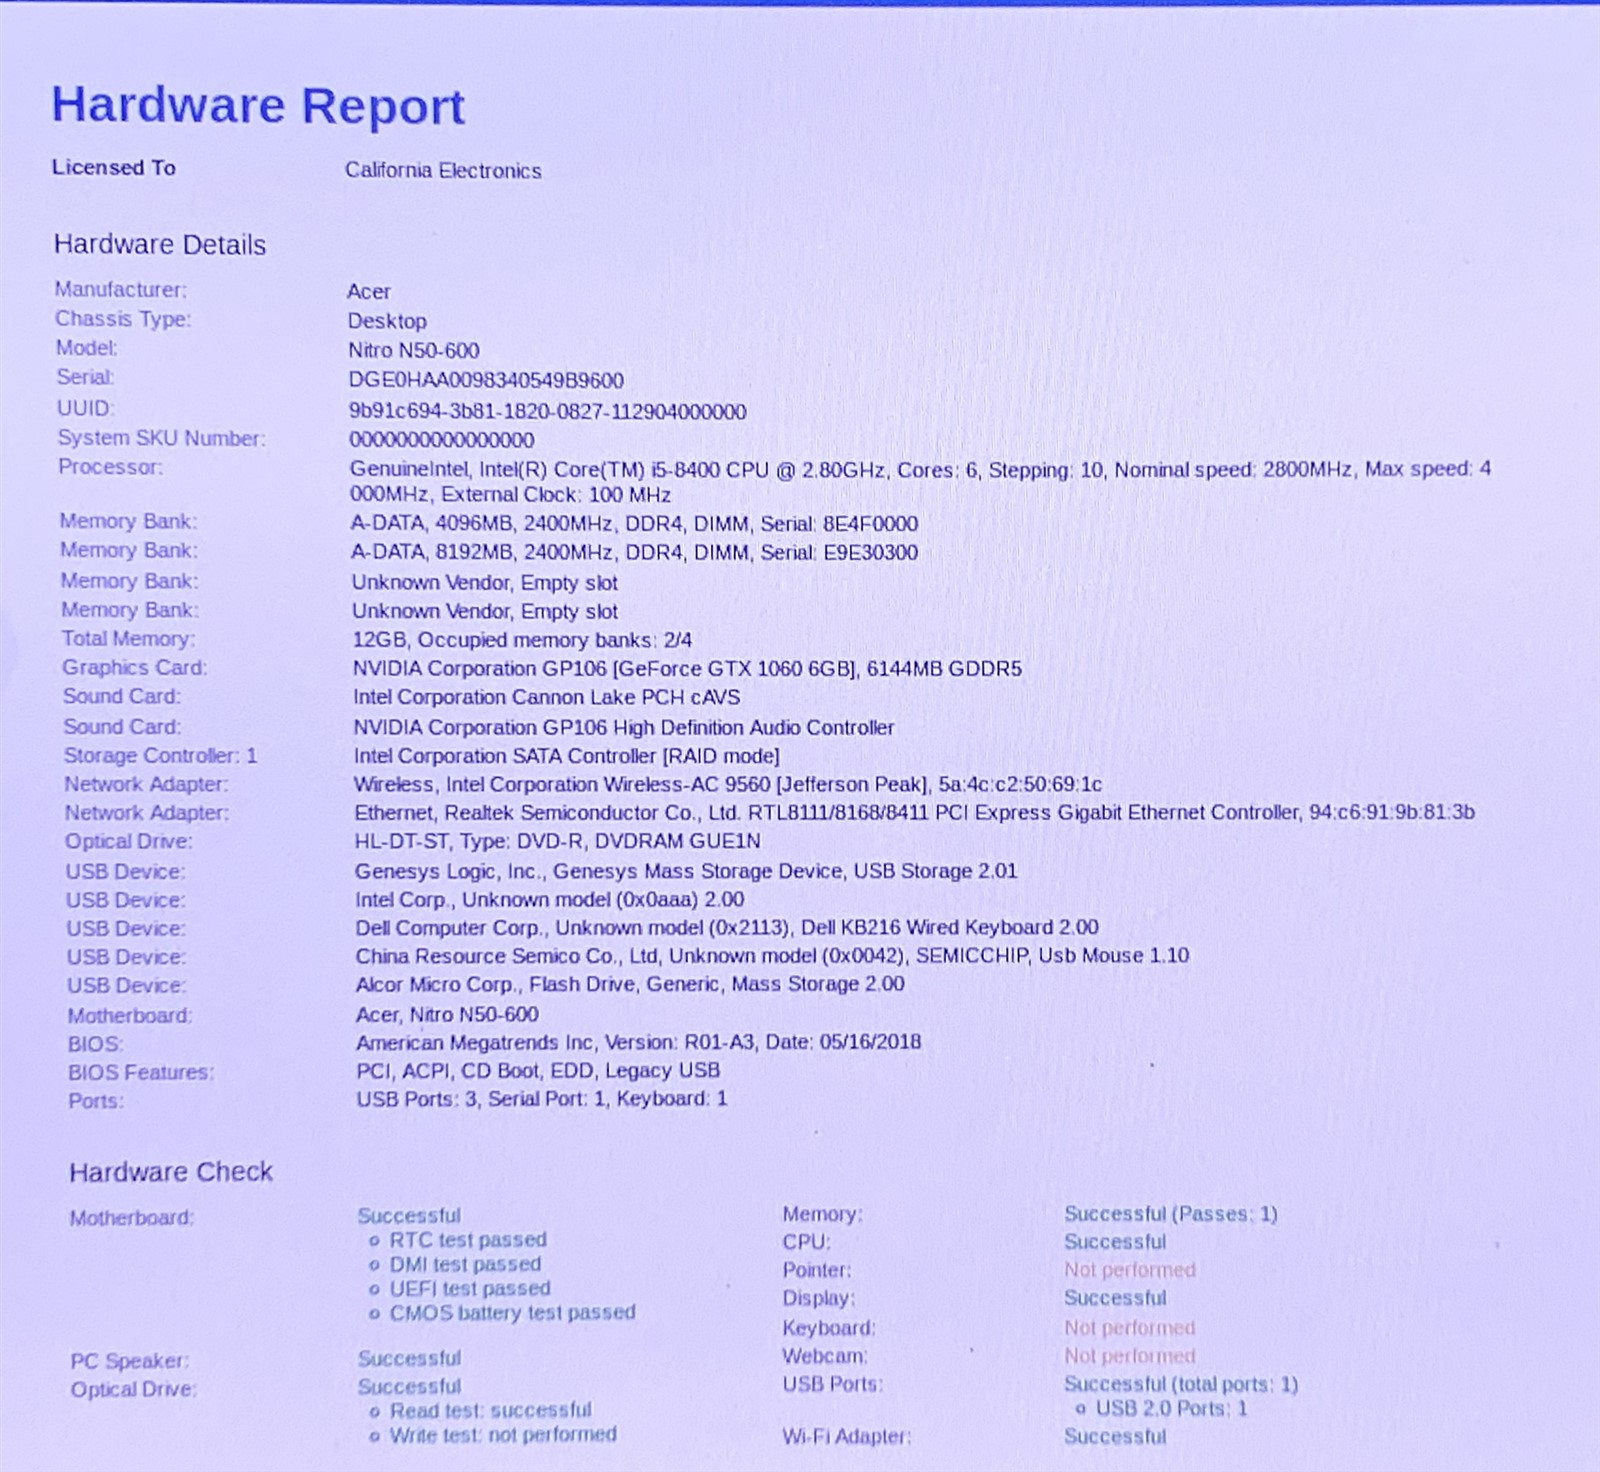Select serial number DGE0HAA0098340549B9600

pos(486,380)
